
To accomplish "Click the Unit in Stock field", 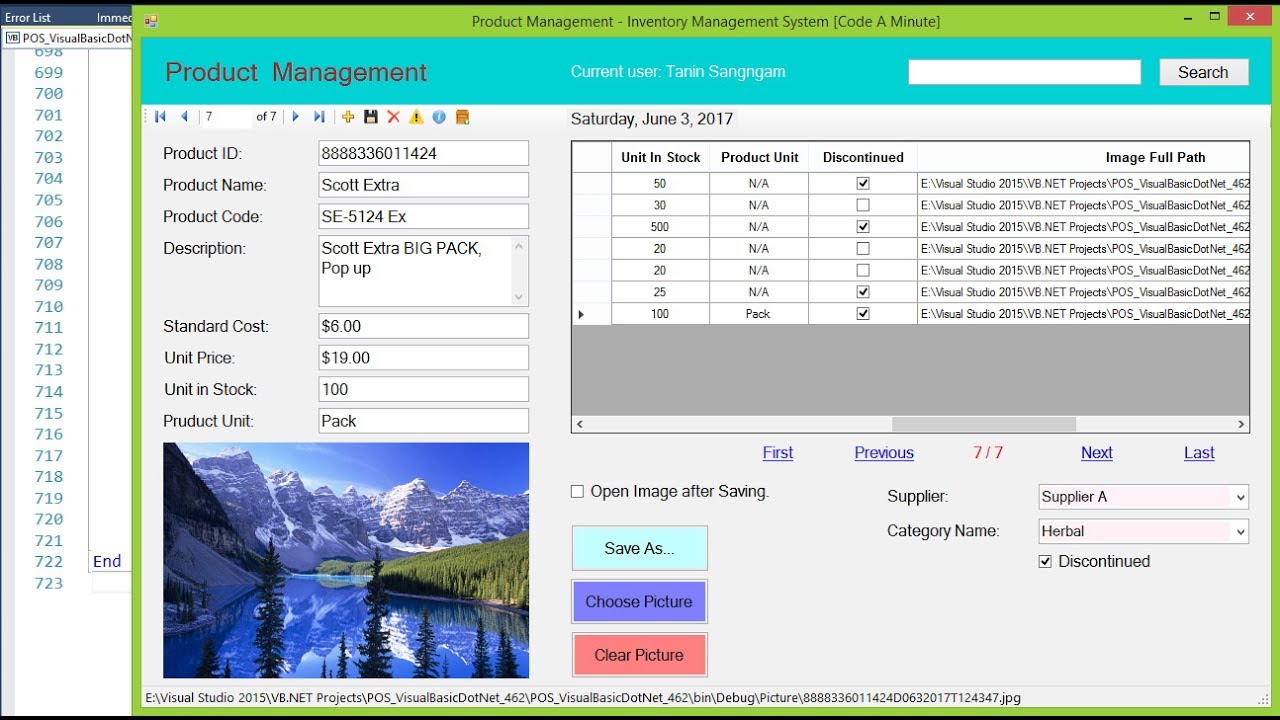I will point(423,389).
